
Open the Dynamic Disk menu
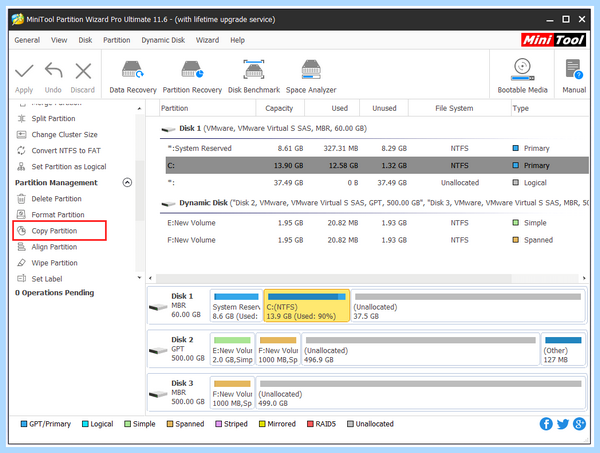click(x=163, y=40)
